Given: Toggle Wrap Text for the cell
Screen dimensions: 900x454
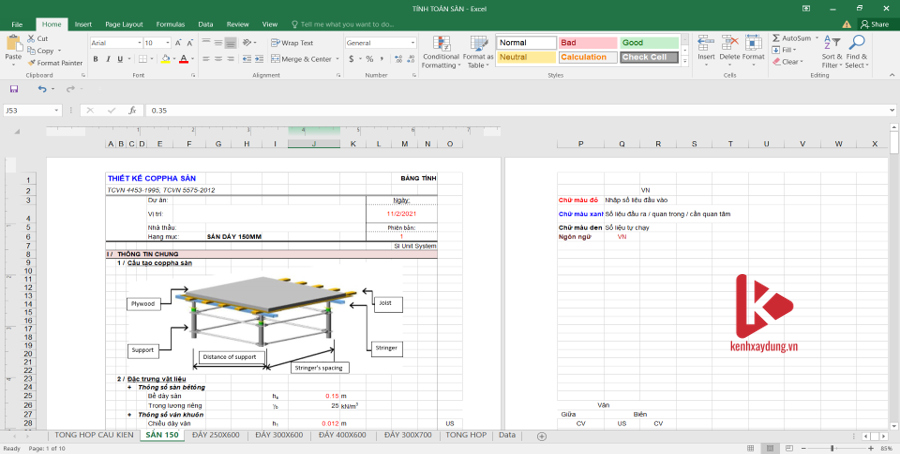Looking at the screenshot, I should 292,43.
